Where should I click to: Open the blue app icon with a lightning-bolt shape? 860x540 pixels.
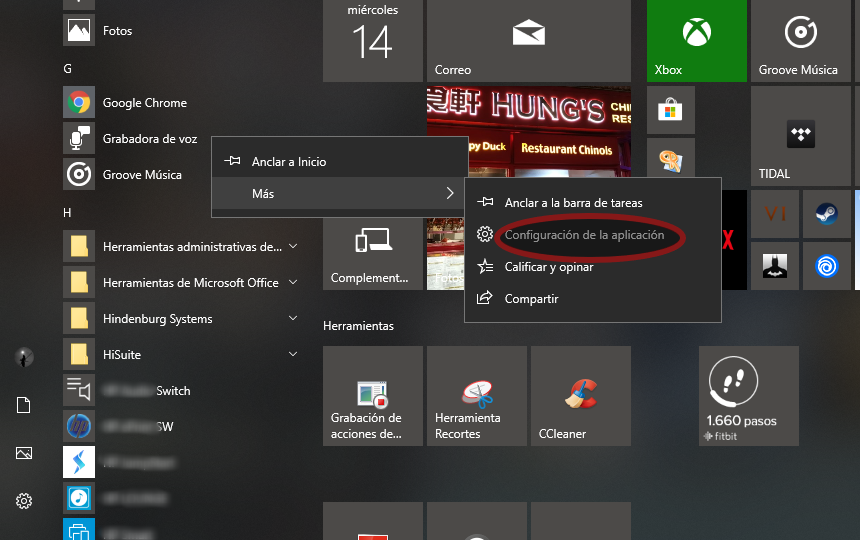[79, 462]
